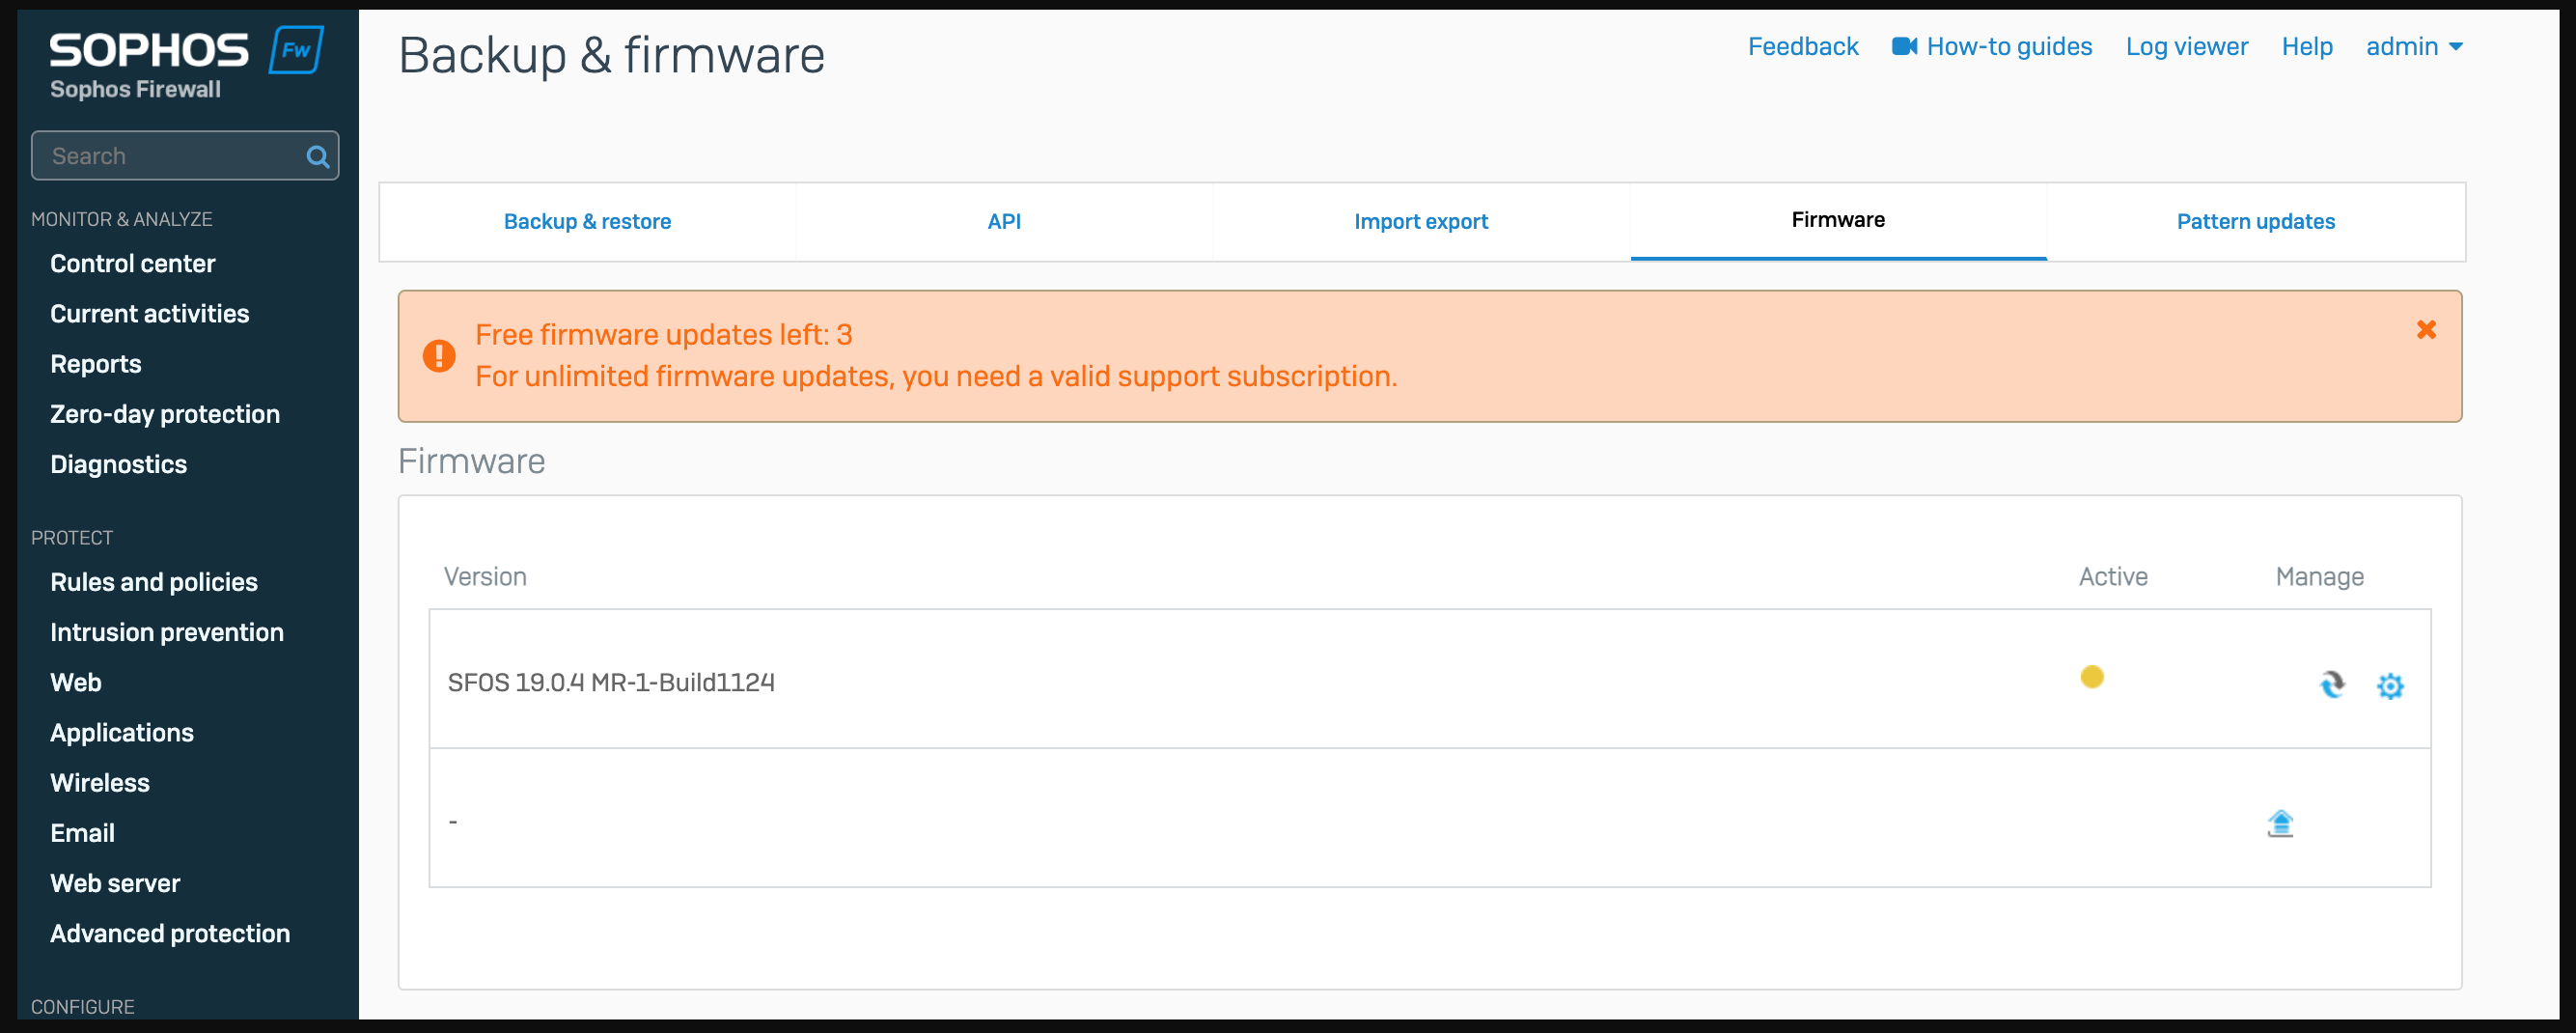Click the orange warning exclamation icon
The image size is (2576, 1033).
[x=439, y=356]
